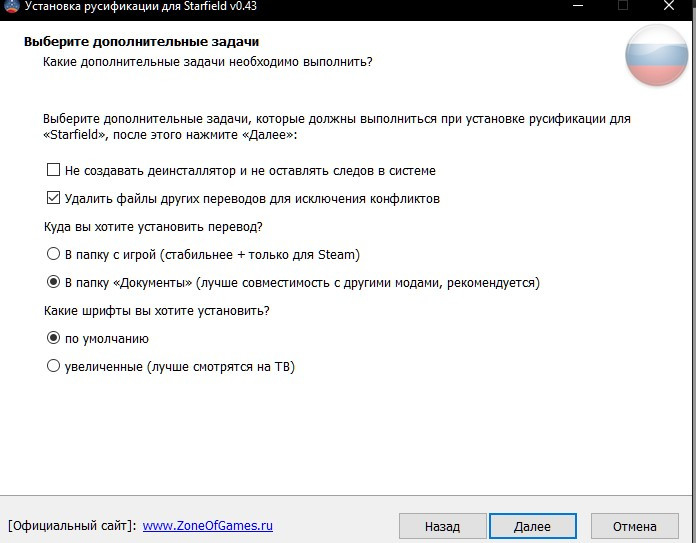Pick 'увеличенные' fonts radio button

pyautogui.click(x=54, y=366)
